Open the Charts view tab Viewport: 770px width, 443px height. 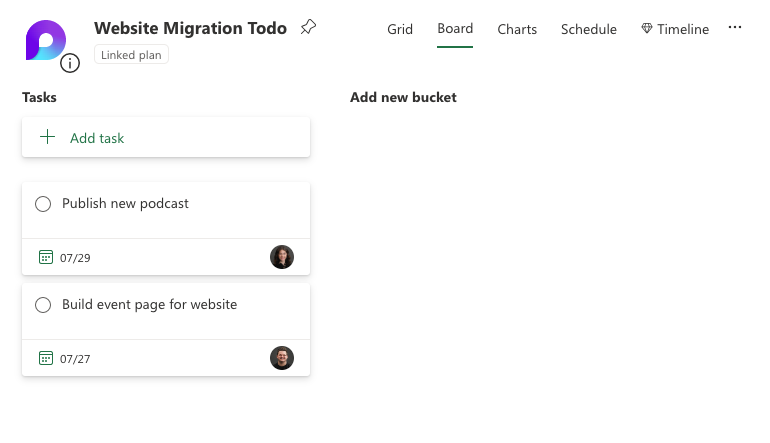point(517,29)
